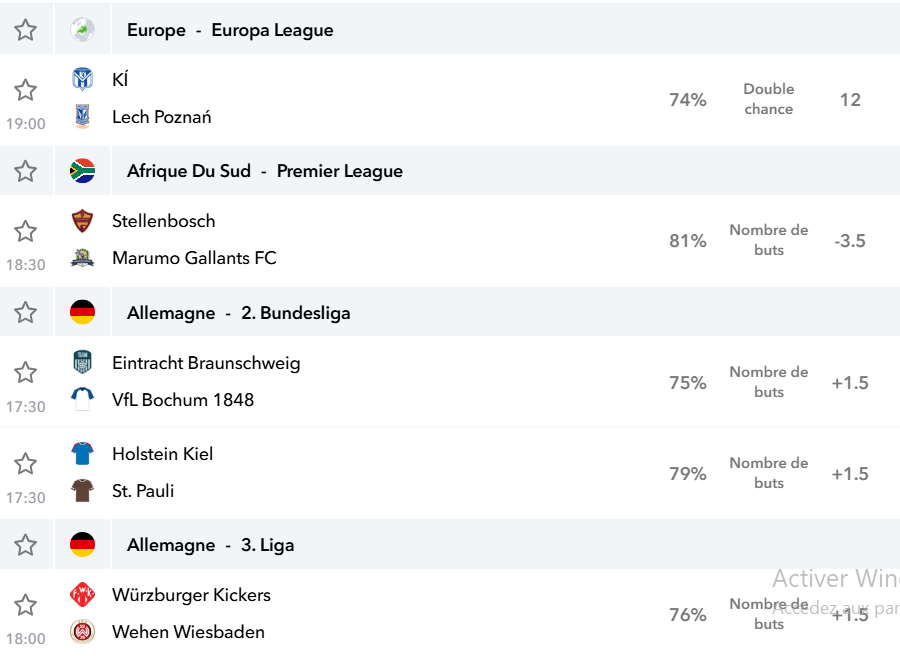Open the KÍ club crest
The height and width of the screenshot is (658, 900).
coord(82,79)
